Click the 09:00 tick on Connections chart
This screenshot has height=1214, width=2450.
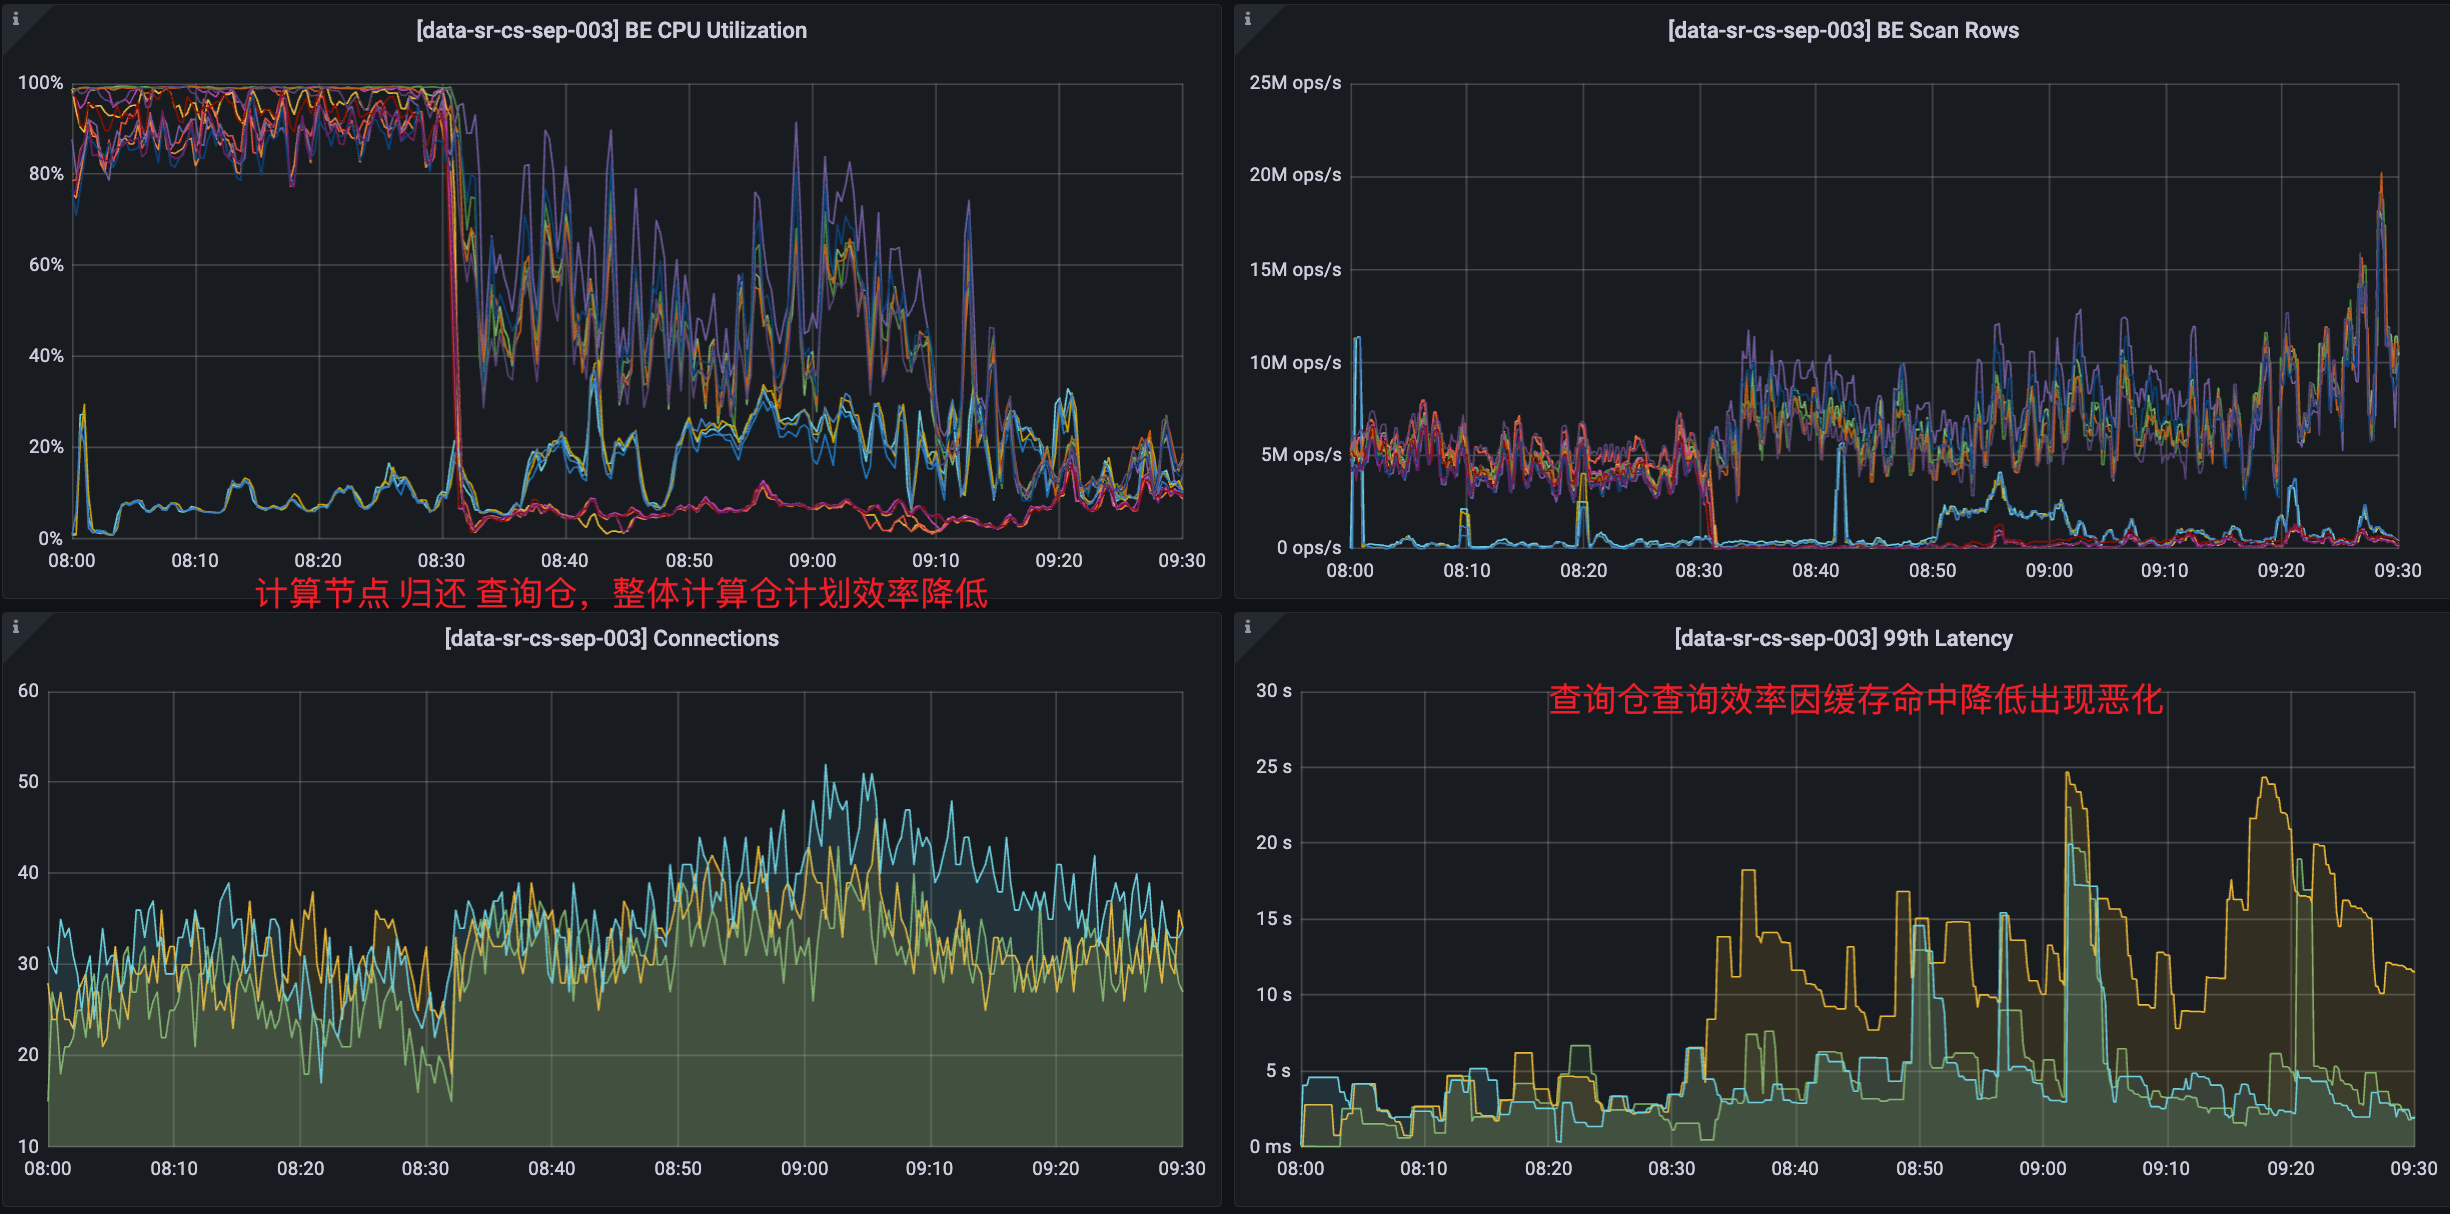point(804,1168)
